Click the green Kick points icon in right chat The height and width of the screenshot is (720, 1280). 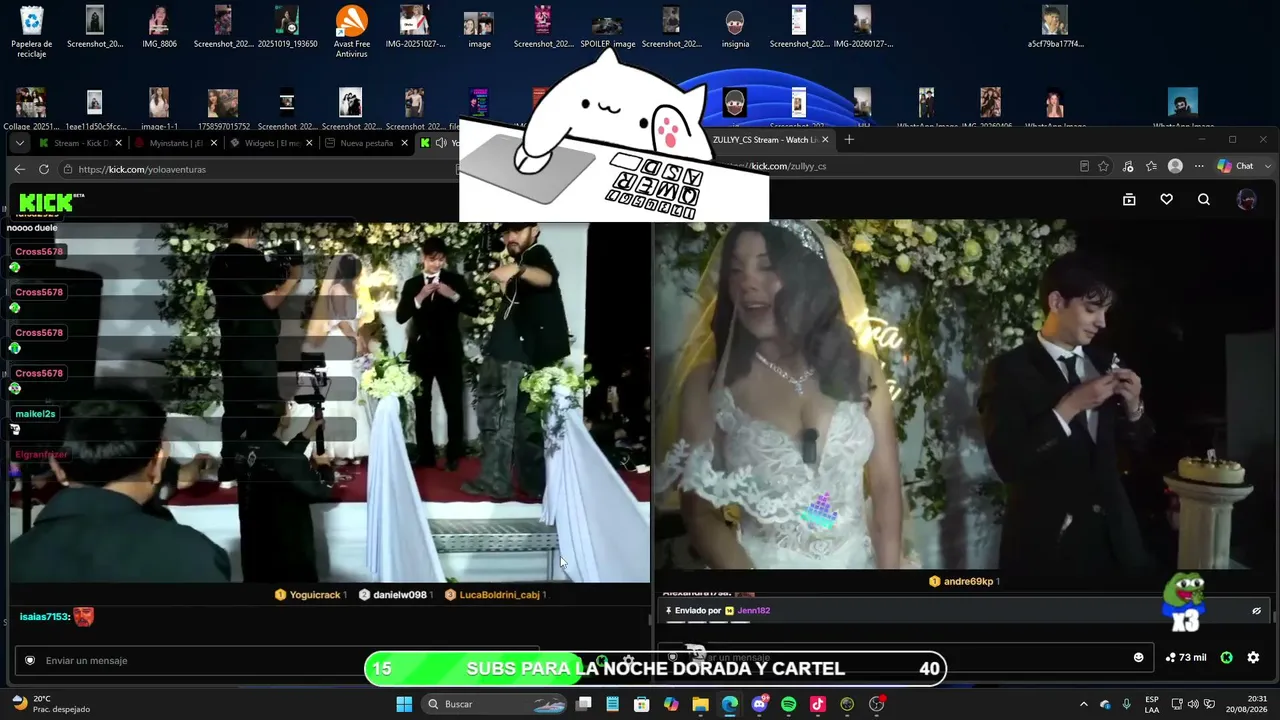1227,657
